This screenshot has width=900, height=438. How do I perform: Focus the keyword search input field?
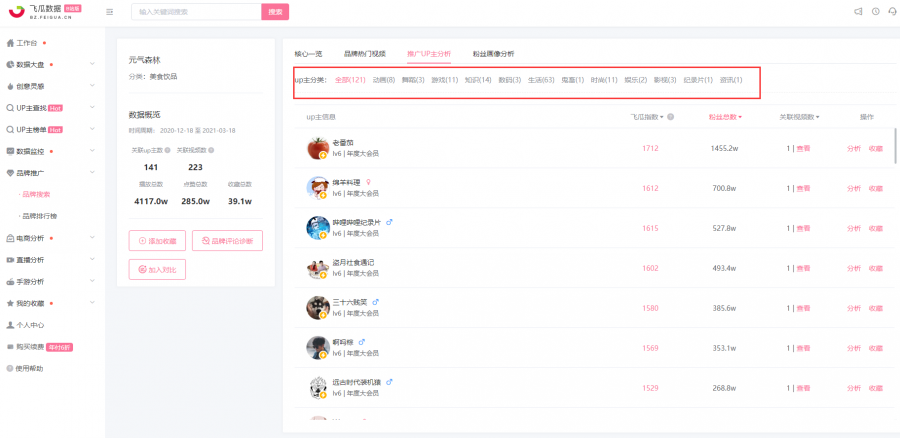pyautogui.click(x=196, y=11)
